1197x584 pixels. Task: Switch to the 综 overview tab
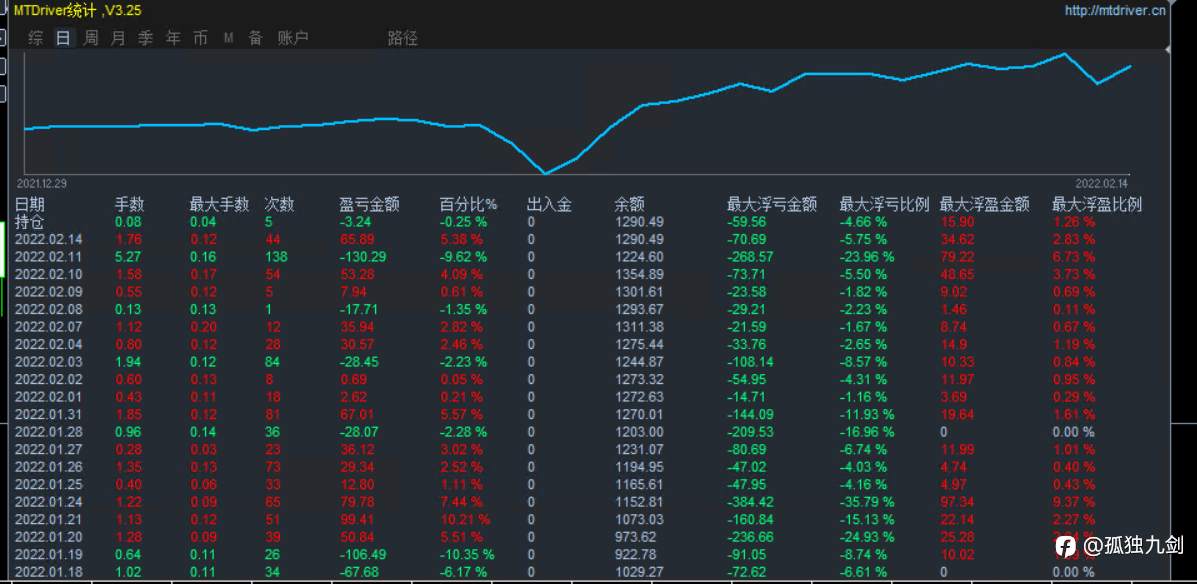[x=36, y=38]
